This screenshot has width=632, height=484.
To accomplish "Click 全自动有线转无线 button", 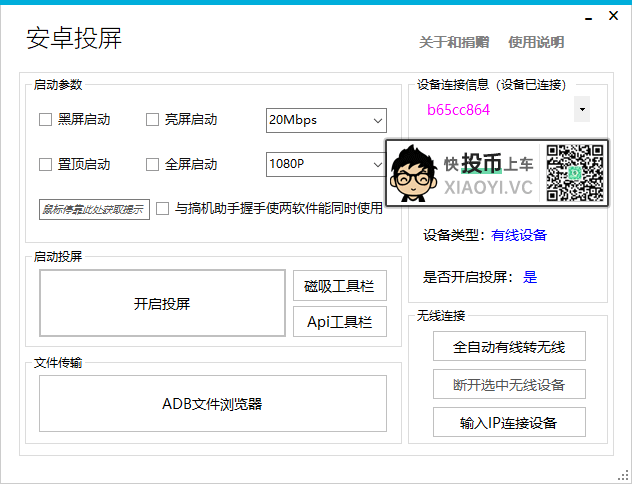I will [508, 347].
